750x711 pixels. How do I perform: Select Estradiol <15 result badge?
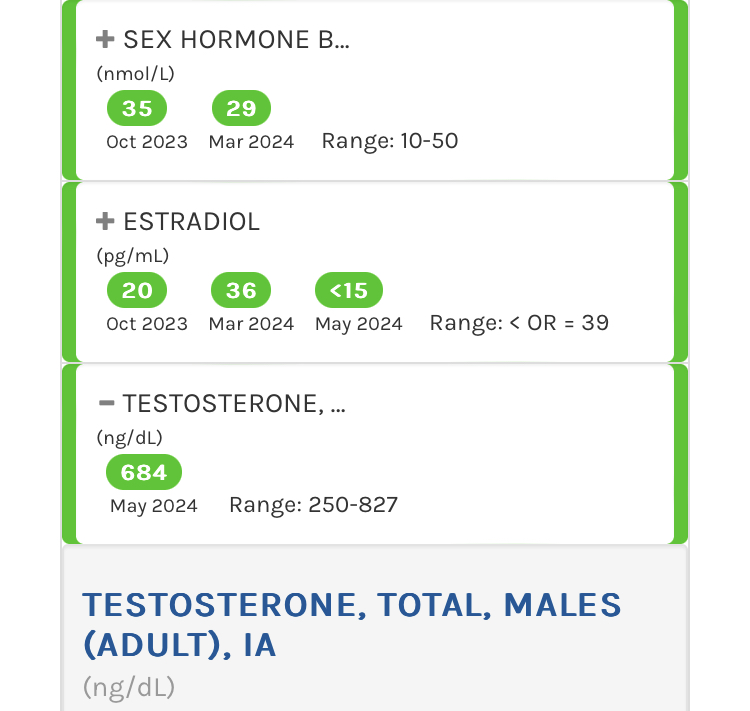click(348, 290)
